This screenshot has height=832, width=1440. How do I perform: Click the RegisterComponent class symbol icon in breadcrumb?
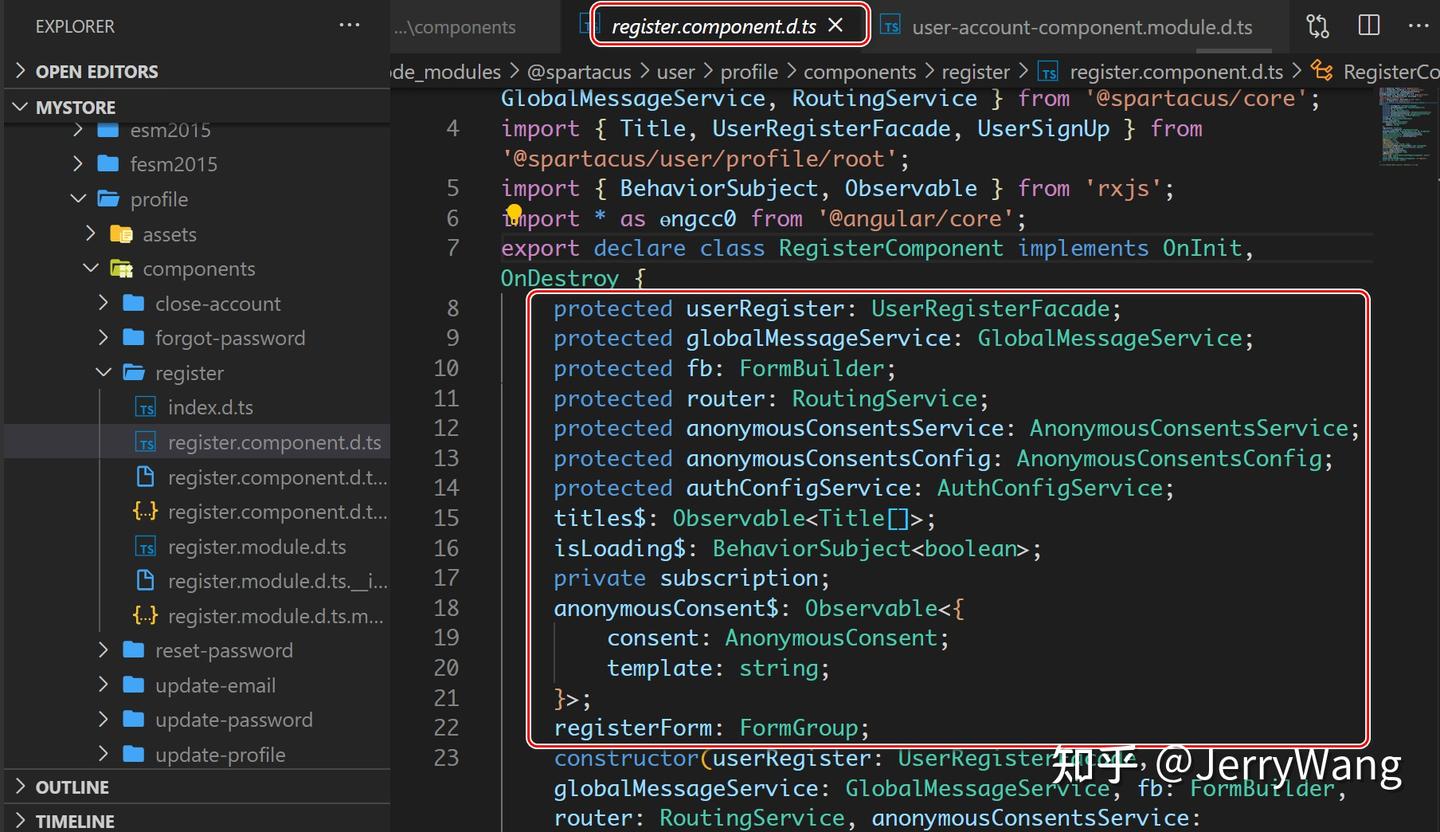pyautogui.click(x=1322, y=71)
